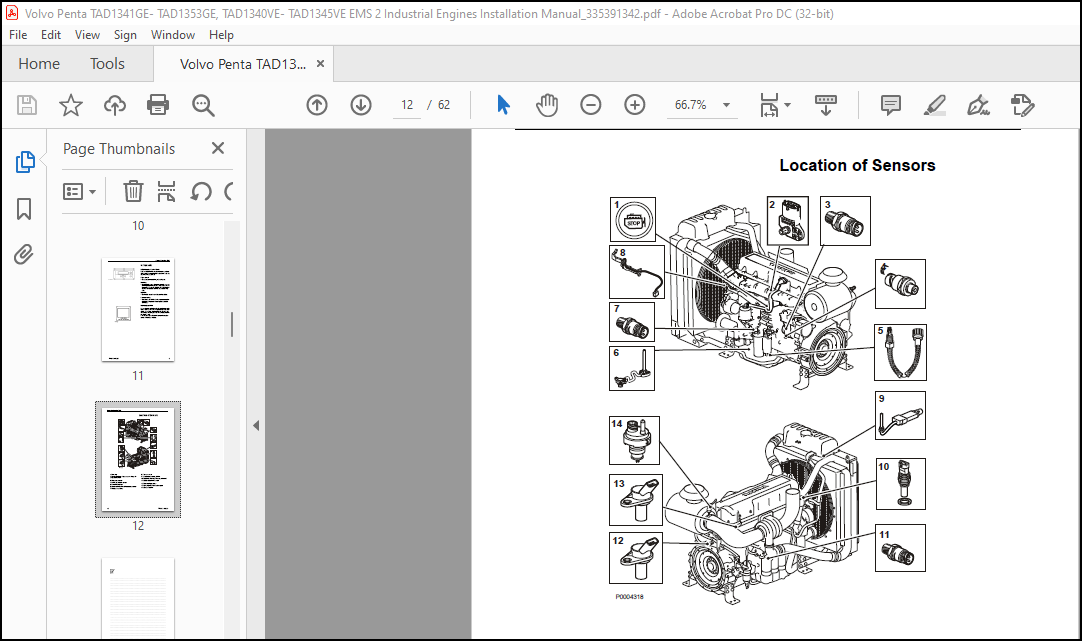Zoom out with minus icon

(x=591, y=105)
